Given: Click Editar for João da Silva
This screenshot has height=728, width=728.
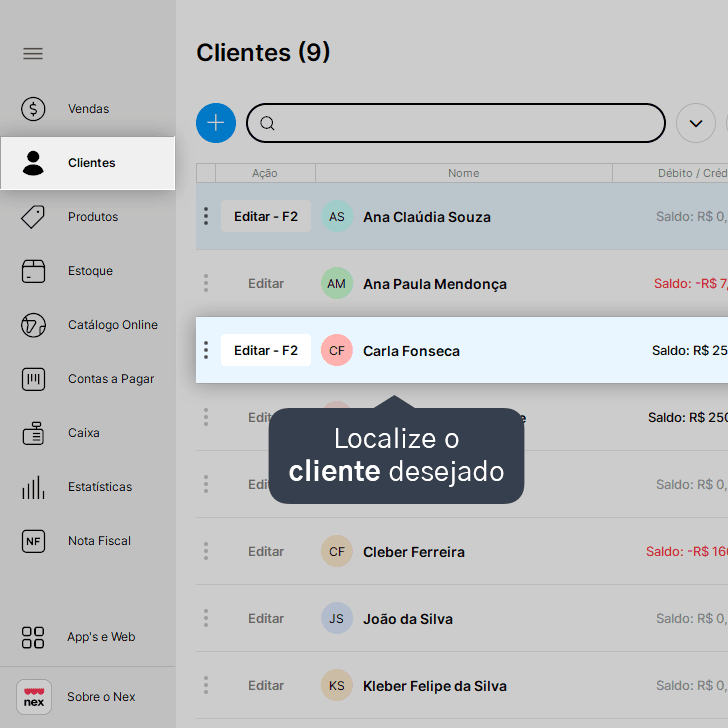Looking at the screenshot, I should click(x=266, y=618).
